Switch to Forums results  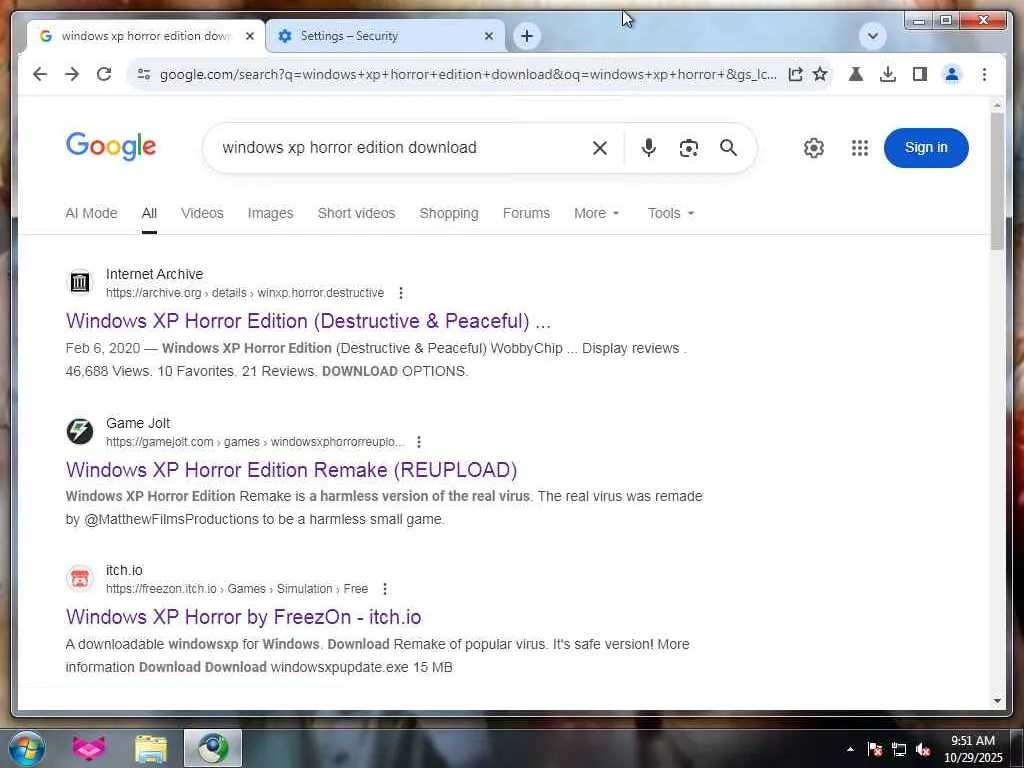[526, 214]
